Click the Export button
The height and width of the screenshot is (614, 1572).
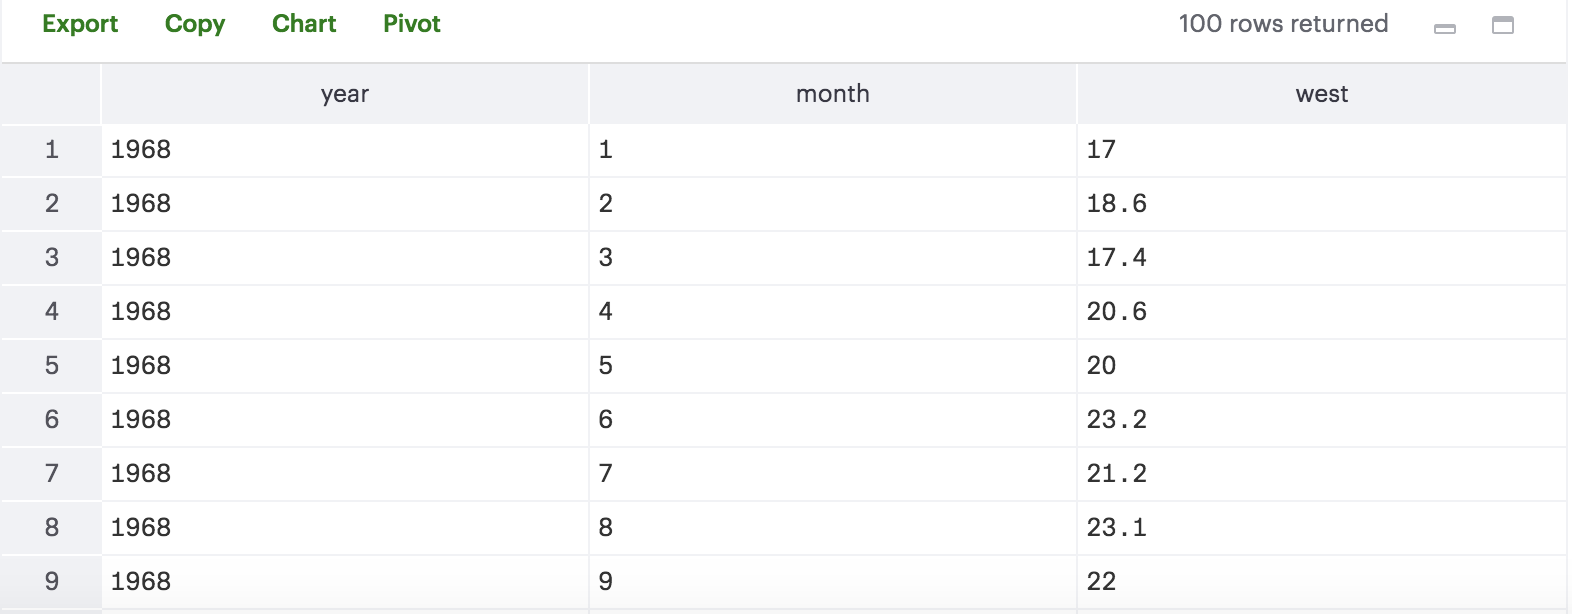click(80, 24)
